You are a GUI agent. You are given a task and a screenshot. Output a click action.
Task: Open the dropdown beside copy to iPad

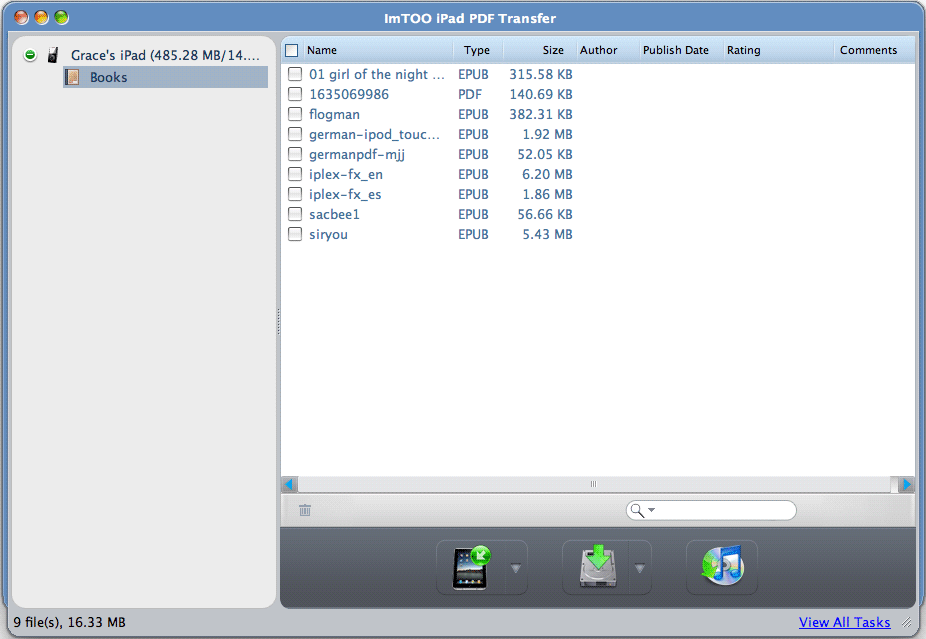click(x=516, y=568)
